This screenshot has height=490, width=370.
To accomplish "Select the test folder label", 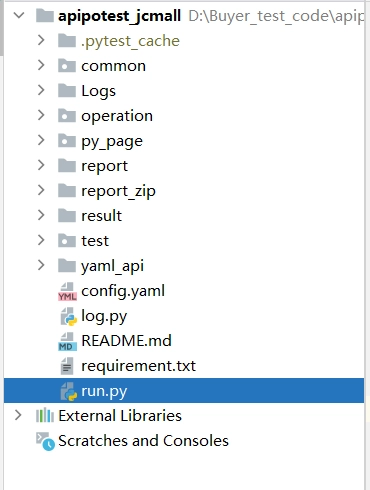I will (95, 241).
